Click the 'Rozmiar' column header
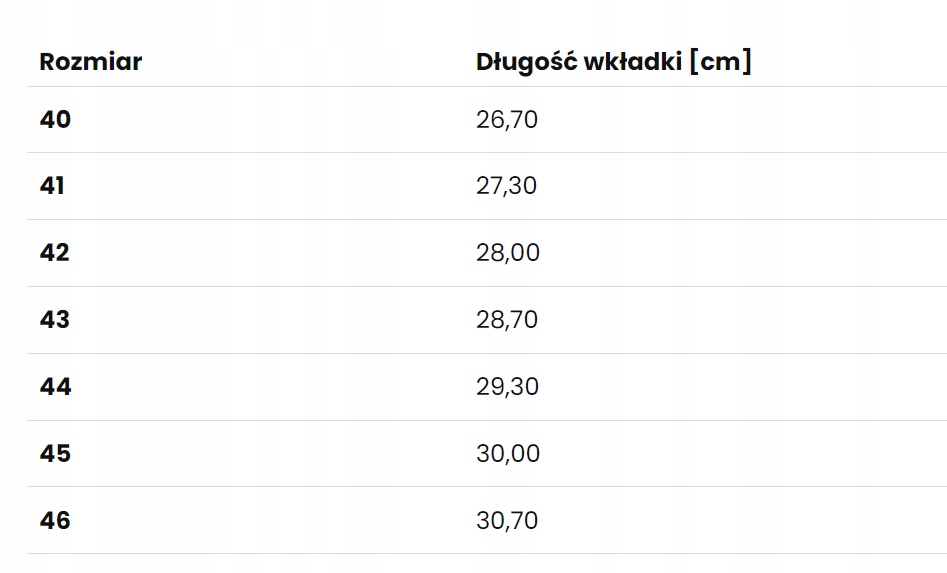The width and height of the screenshot is (947, 573). [x=90, y=62]
